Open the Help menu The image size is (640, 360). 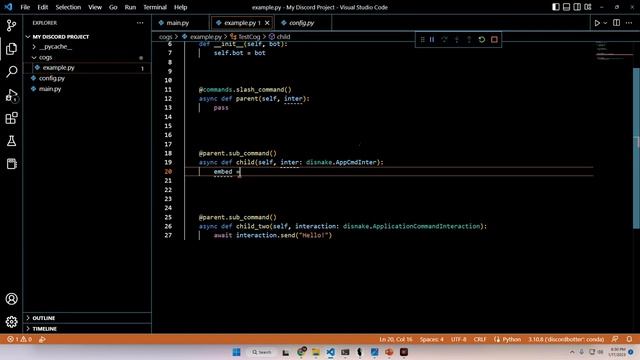180,7
